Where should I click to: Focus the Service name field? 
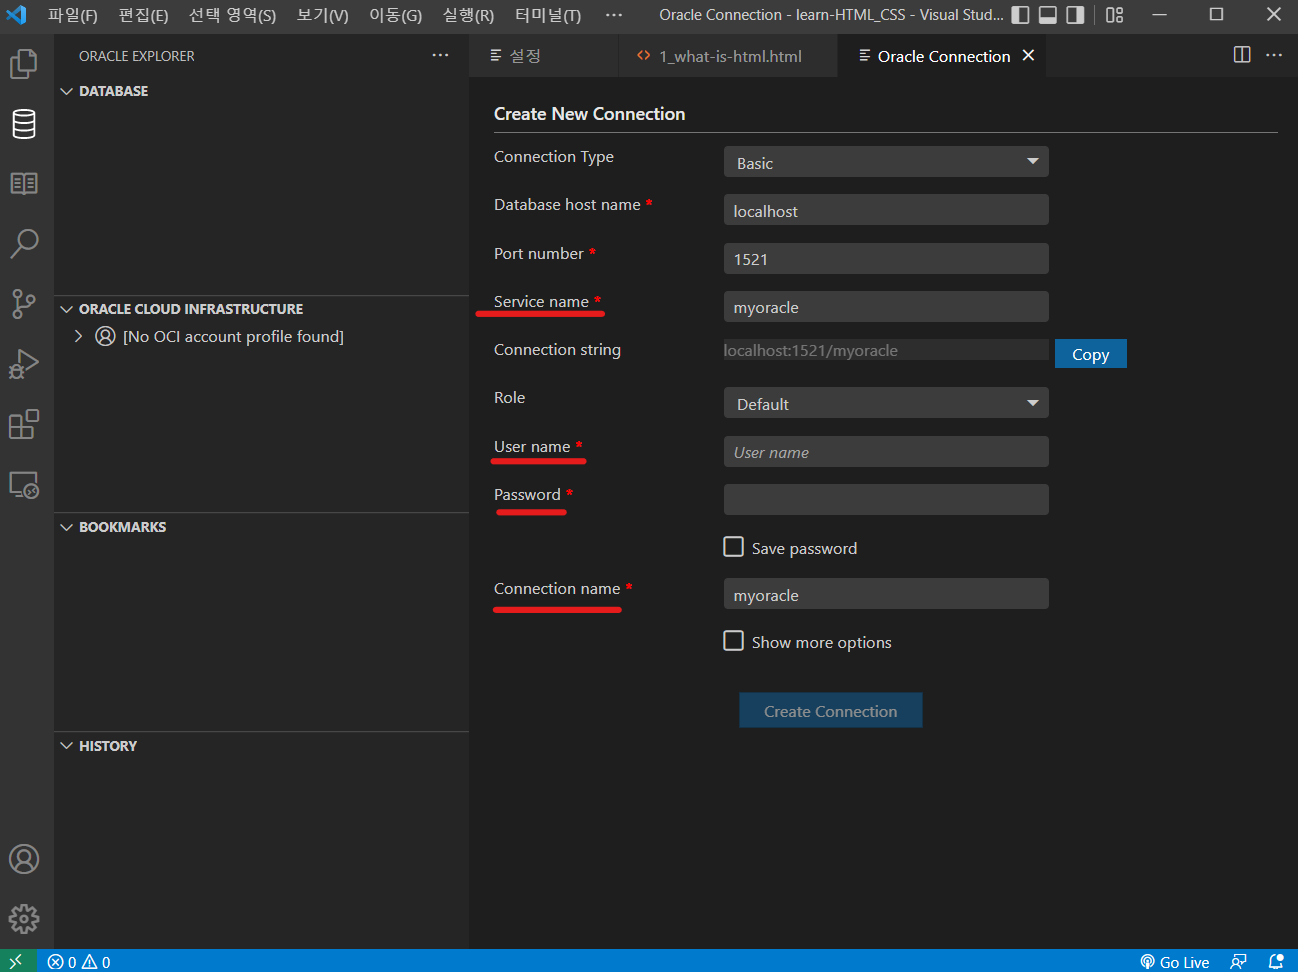click(x=886, y=306)
